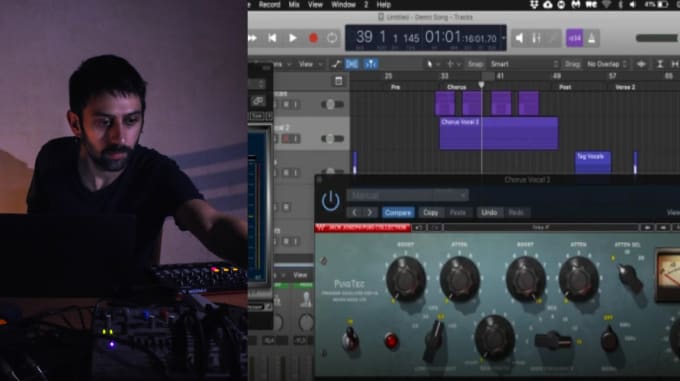
Task: Click the red Record button in transport
Action: pyautogui.click(x=313, y=38)
